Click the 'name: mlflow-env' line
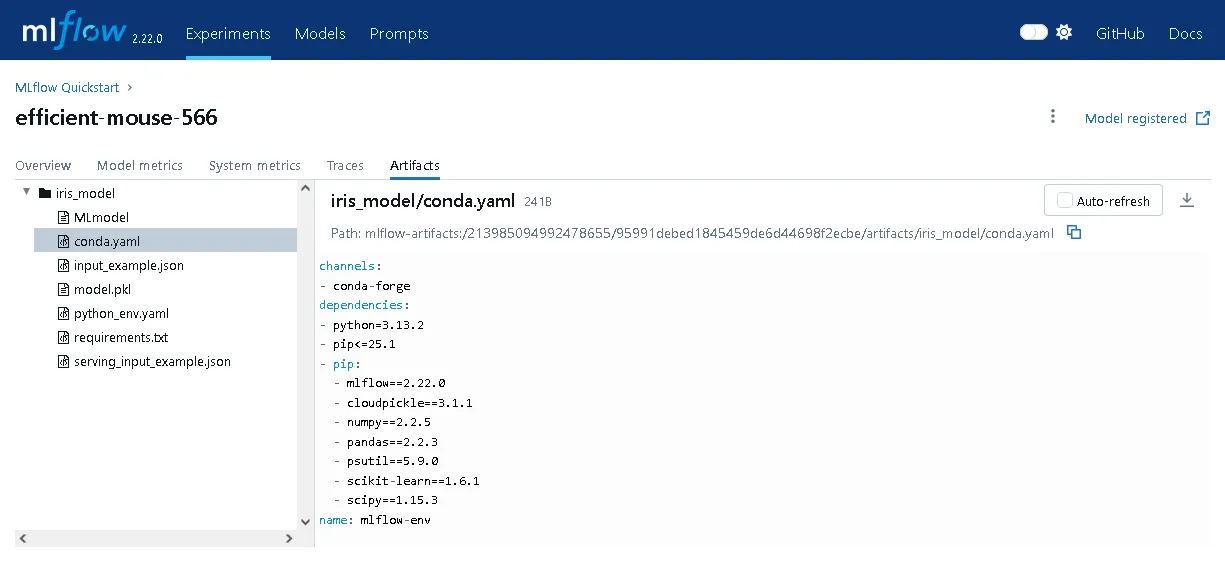 click(375, 520)
